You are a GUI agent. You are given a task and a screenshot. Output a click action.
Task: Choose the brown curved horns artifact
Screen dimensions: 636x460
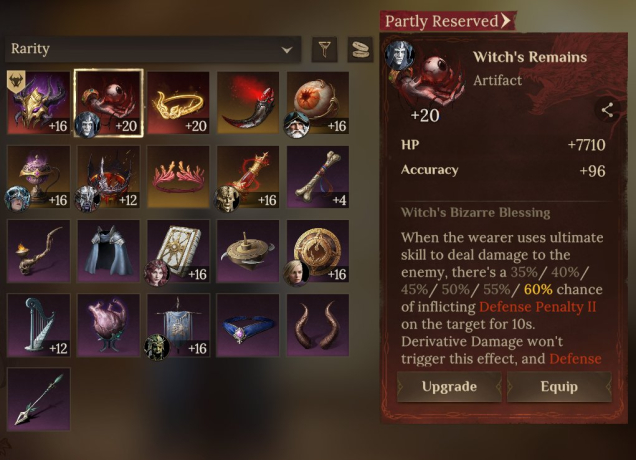[318, 325]
